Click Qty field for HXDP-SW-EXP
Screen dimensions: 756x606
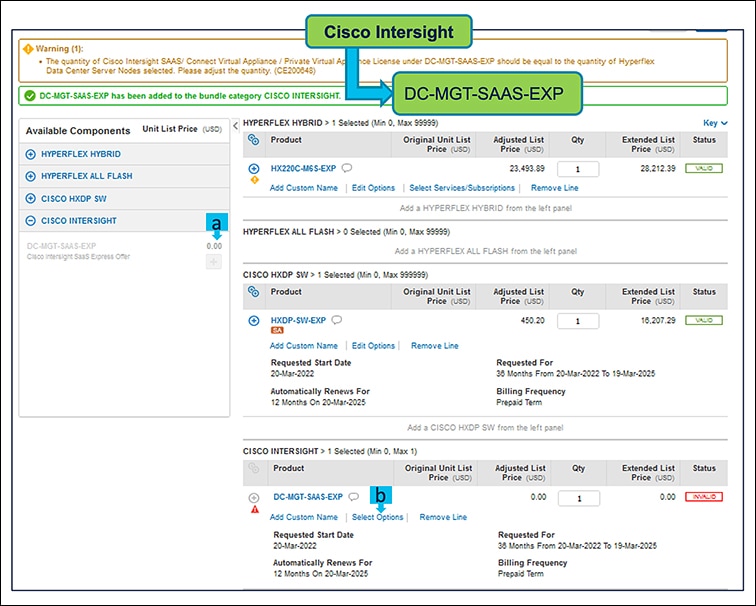click(x=578, y=321)
